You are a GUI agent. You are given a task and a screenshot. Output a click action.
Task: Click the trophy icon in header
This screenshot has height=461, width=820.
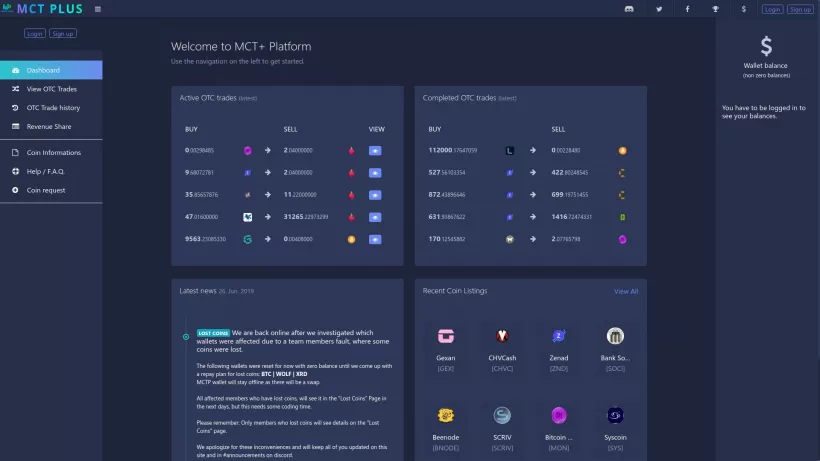(715, 9)
